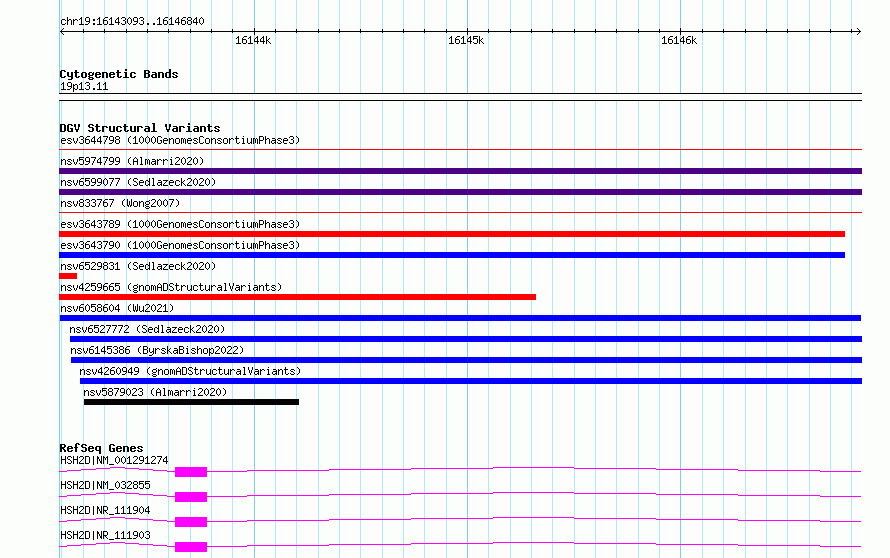The image size is (890, 558).
Task: Click the nsv6599077 (Sedlazeck2020) label
Action: point(138,182)
